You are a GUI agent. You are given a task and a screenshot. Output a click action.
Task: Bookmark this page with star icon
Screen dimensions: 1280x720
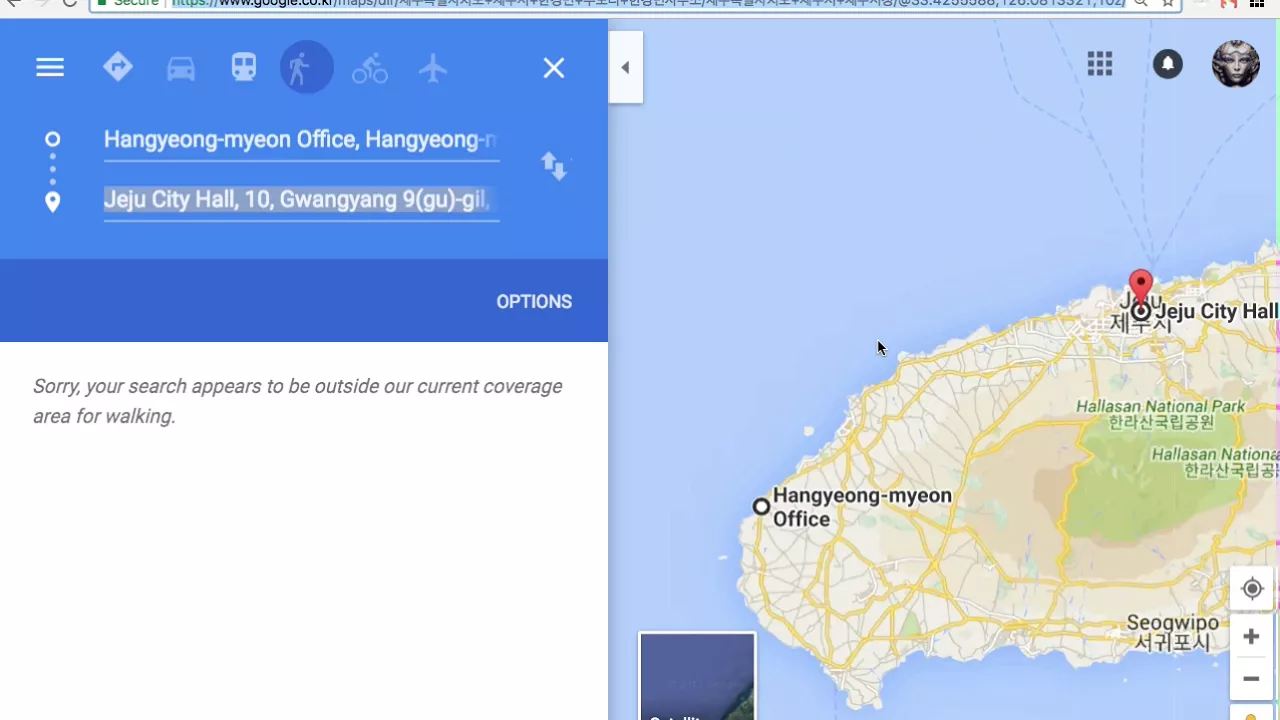(1167, 3)
